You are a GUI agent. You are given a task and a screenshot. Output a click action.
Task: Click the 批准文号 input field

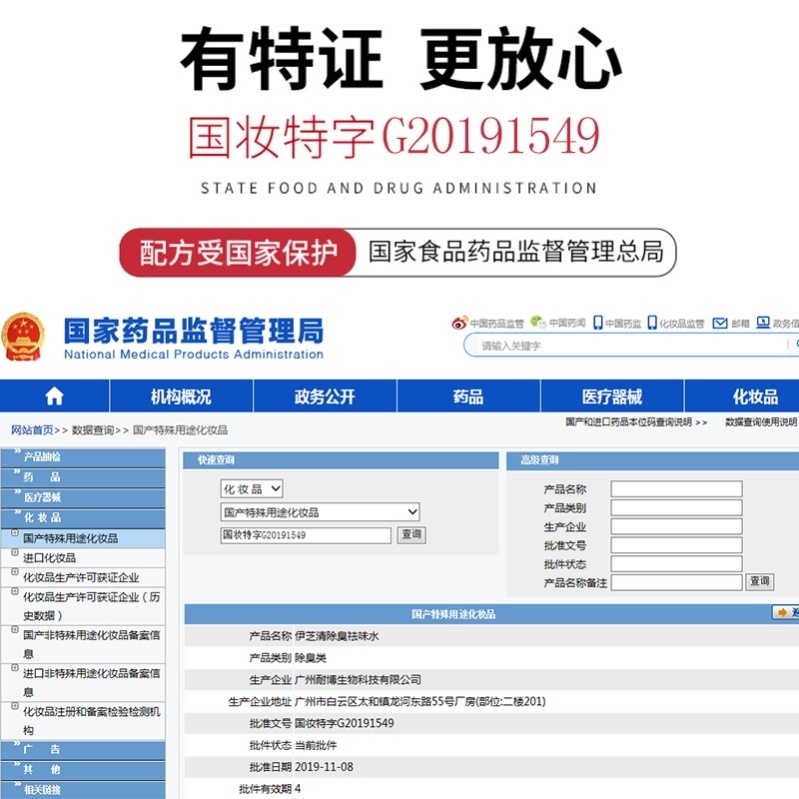[676, 545]
